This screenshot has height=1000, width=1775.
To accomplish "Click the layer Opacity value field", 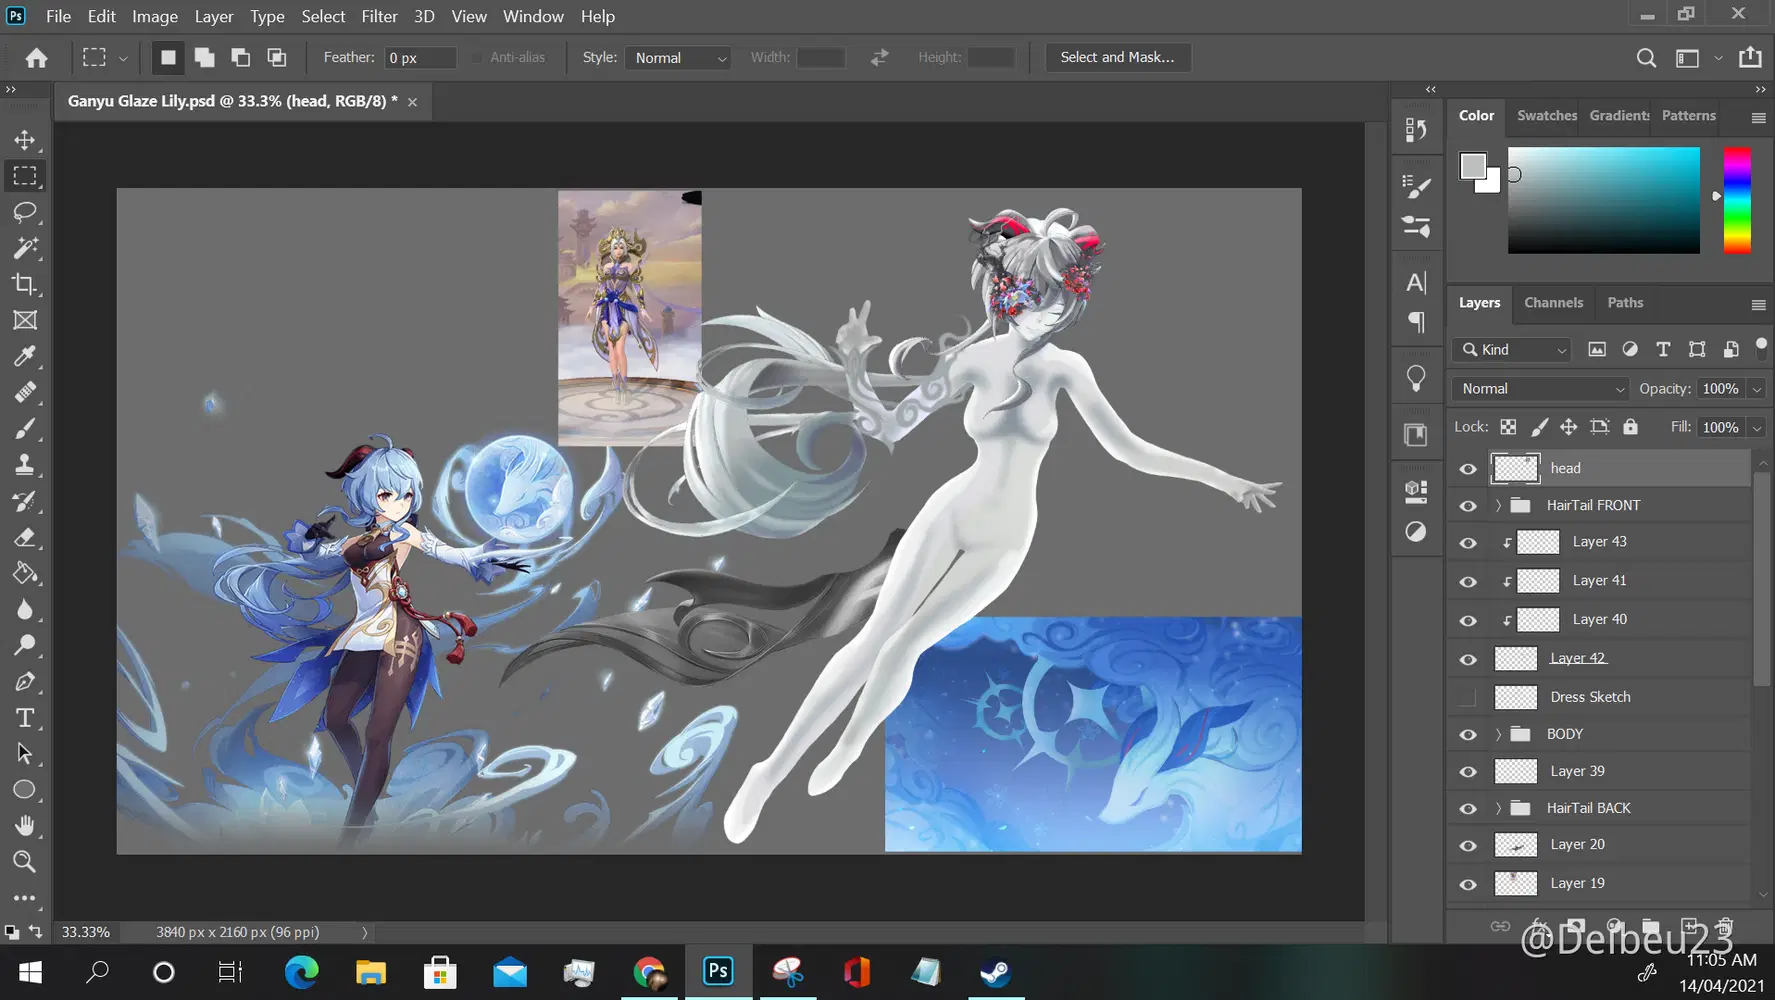I will [1720, 388].
